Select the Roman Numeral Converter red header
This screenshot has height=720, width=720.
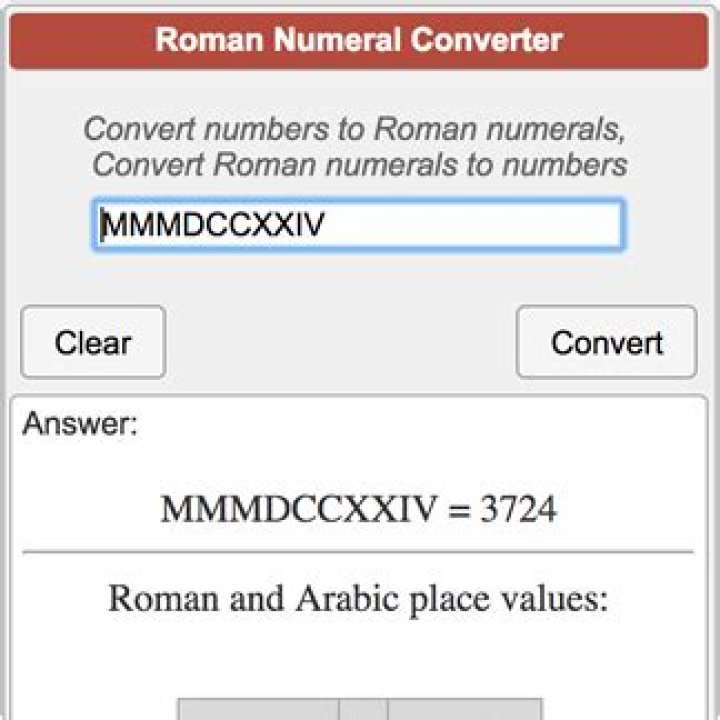pos(359,41)
